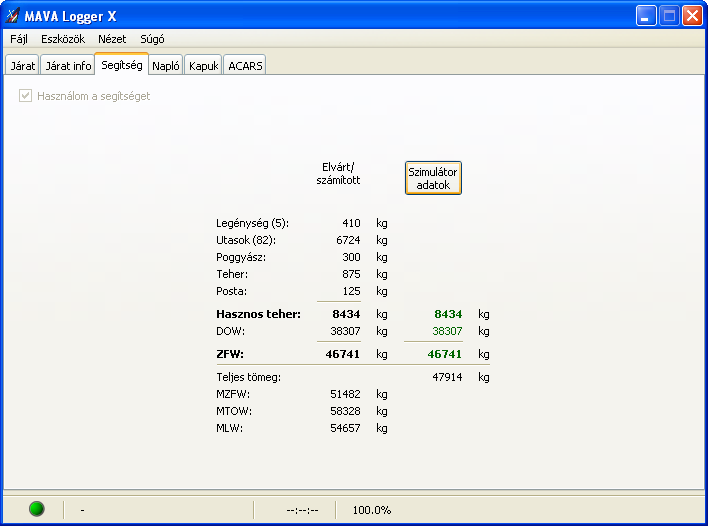Click the status bar time '--:--:--'
Viewport: 708px width, 526px height.
coord(303,510)
